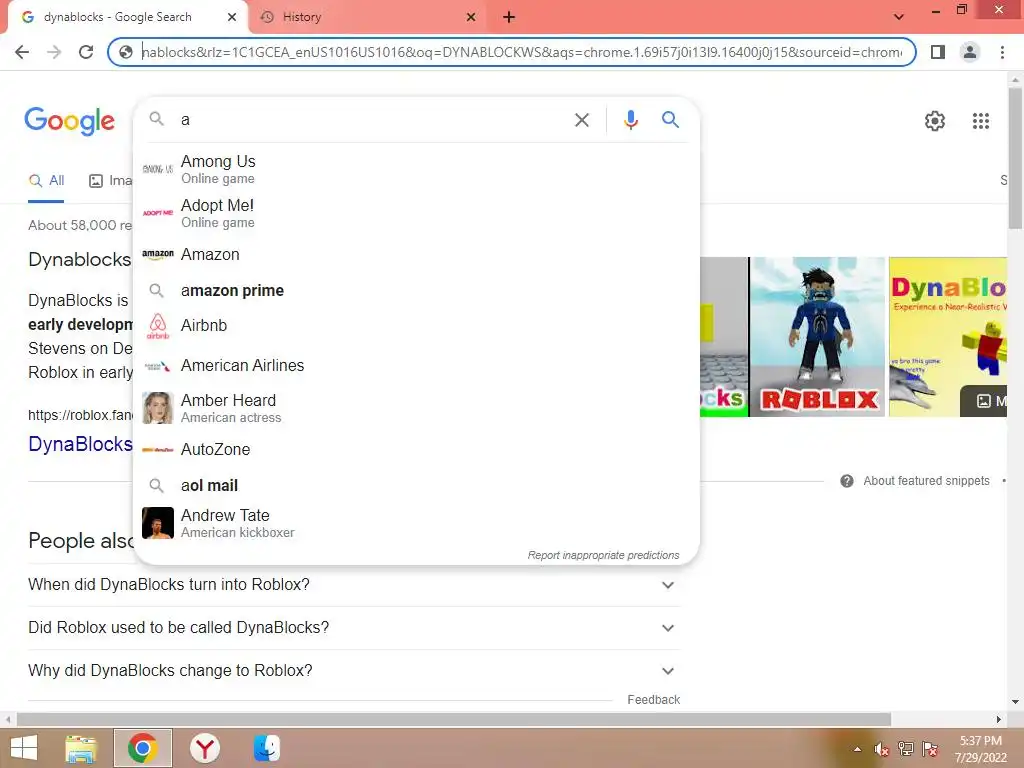Open Google quick settings gear
Image resolution: width=1024 pixels, height=768 pixels.
tap(935, 121)
